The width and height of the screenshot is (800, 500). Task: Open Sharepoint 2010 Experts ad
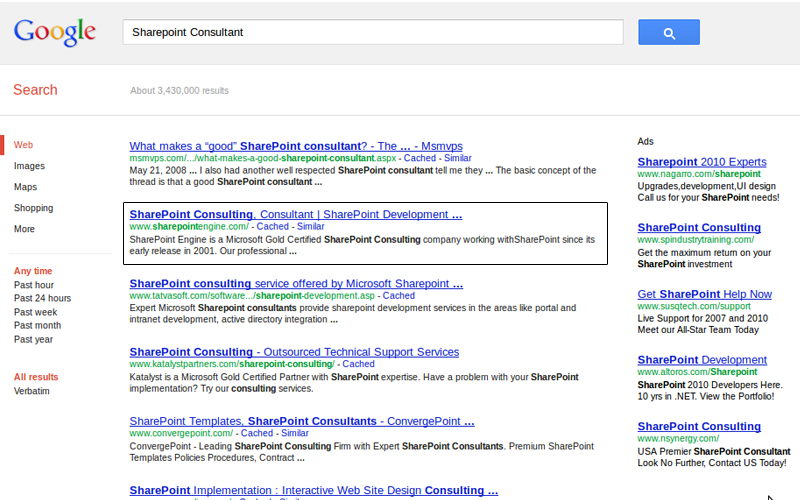coord(702,162)
